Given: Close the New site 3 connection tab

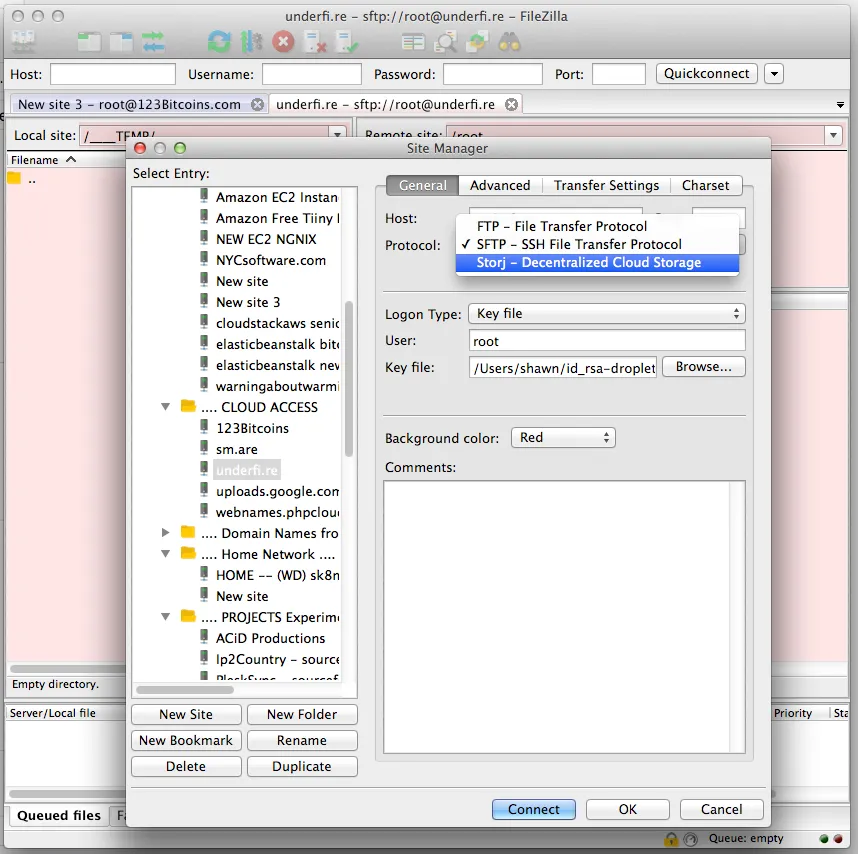Looking at the screenshot, I should (x=257, y=104).
